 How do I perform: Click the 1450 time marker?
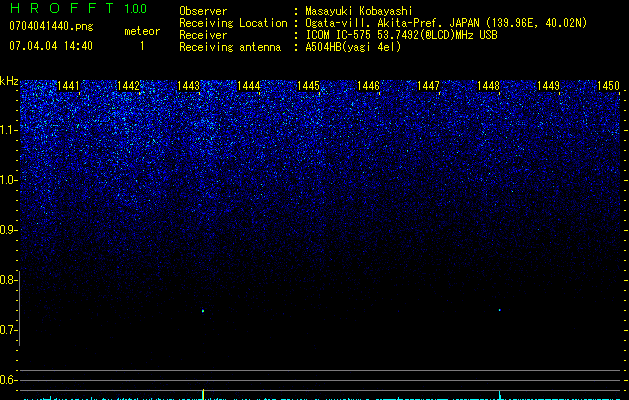tap(608, 86)
